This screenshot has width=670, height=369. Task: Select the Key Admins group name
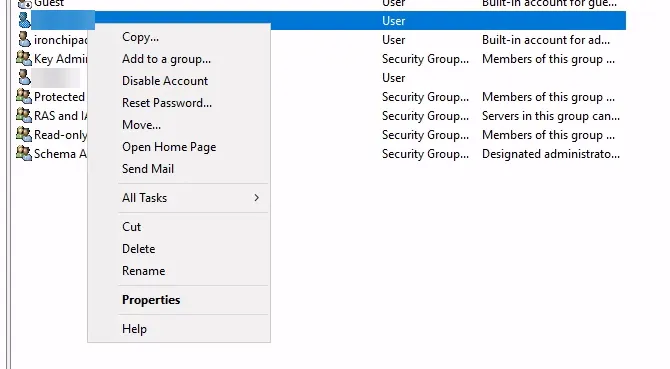click(x=61, y=59)
